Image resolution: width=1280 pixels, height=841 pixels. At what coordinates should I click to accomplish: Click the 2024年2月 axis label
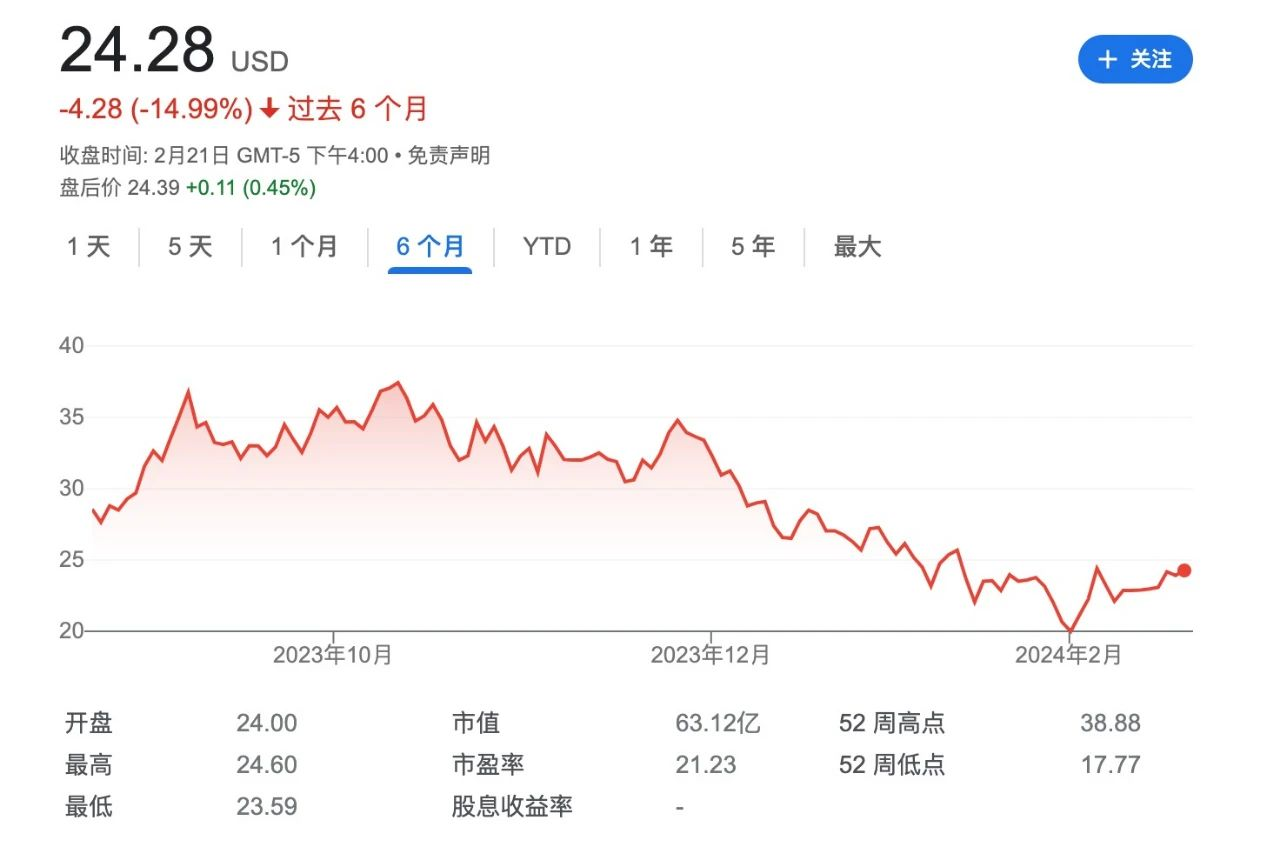point(1068,655)
